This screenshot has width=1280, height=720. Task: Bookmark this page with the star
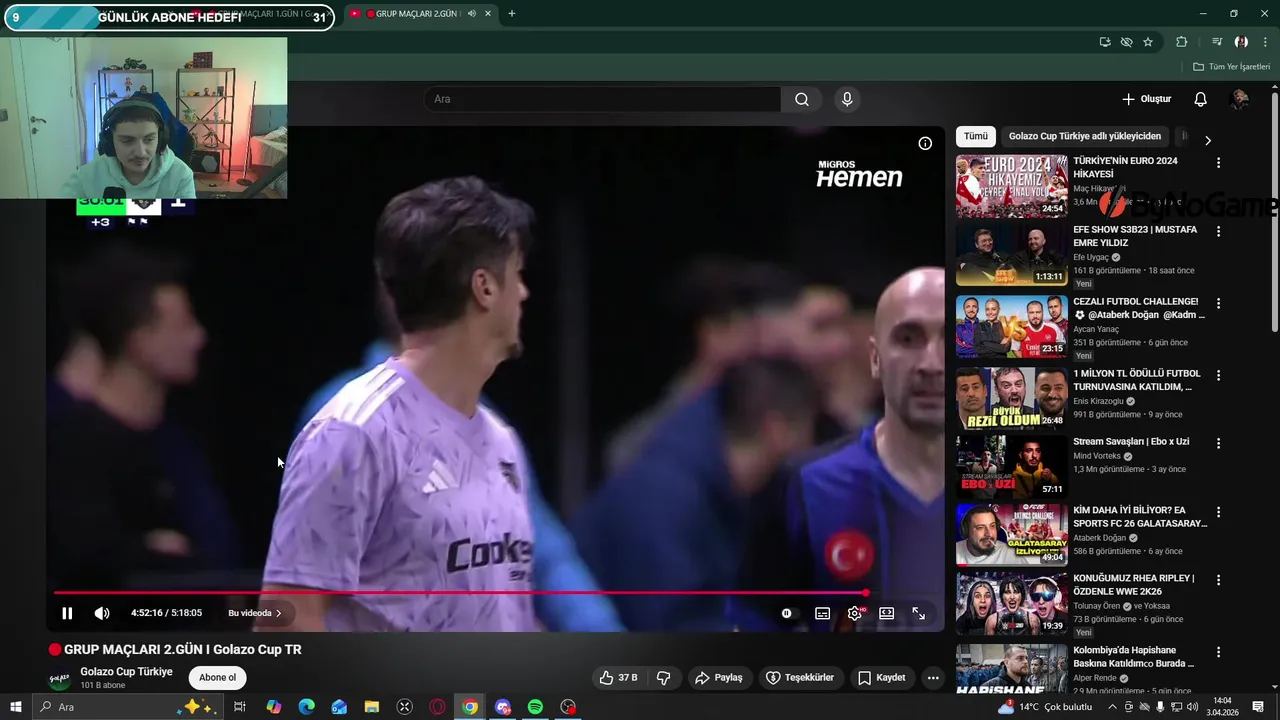(x=1148, y=42)
